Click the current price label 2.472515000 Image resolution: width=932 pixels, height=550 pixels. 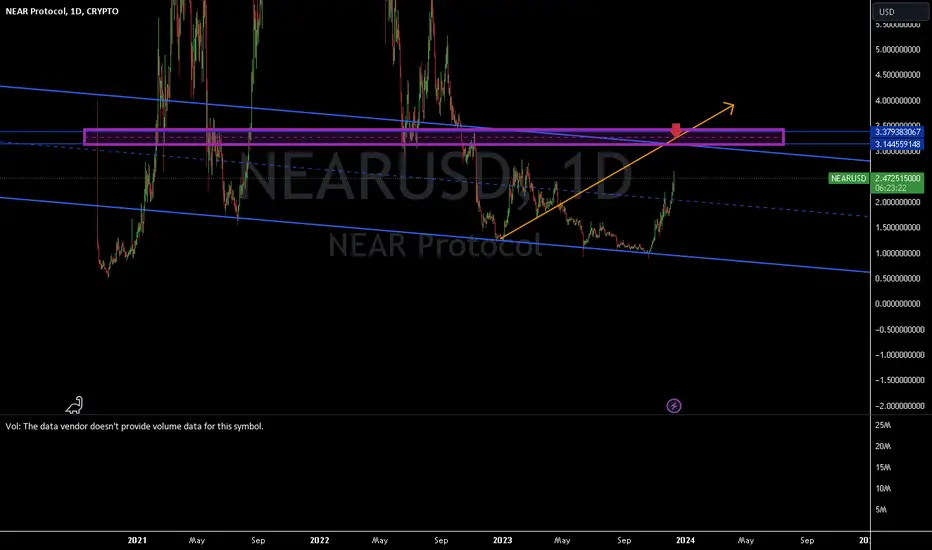(x=898, y=178)
